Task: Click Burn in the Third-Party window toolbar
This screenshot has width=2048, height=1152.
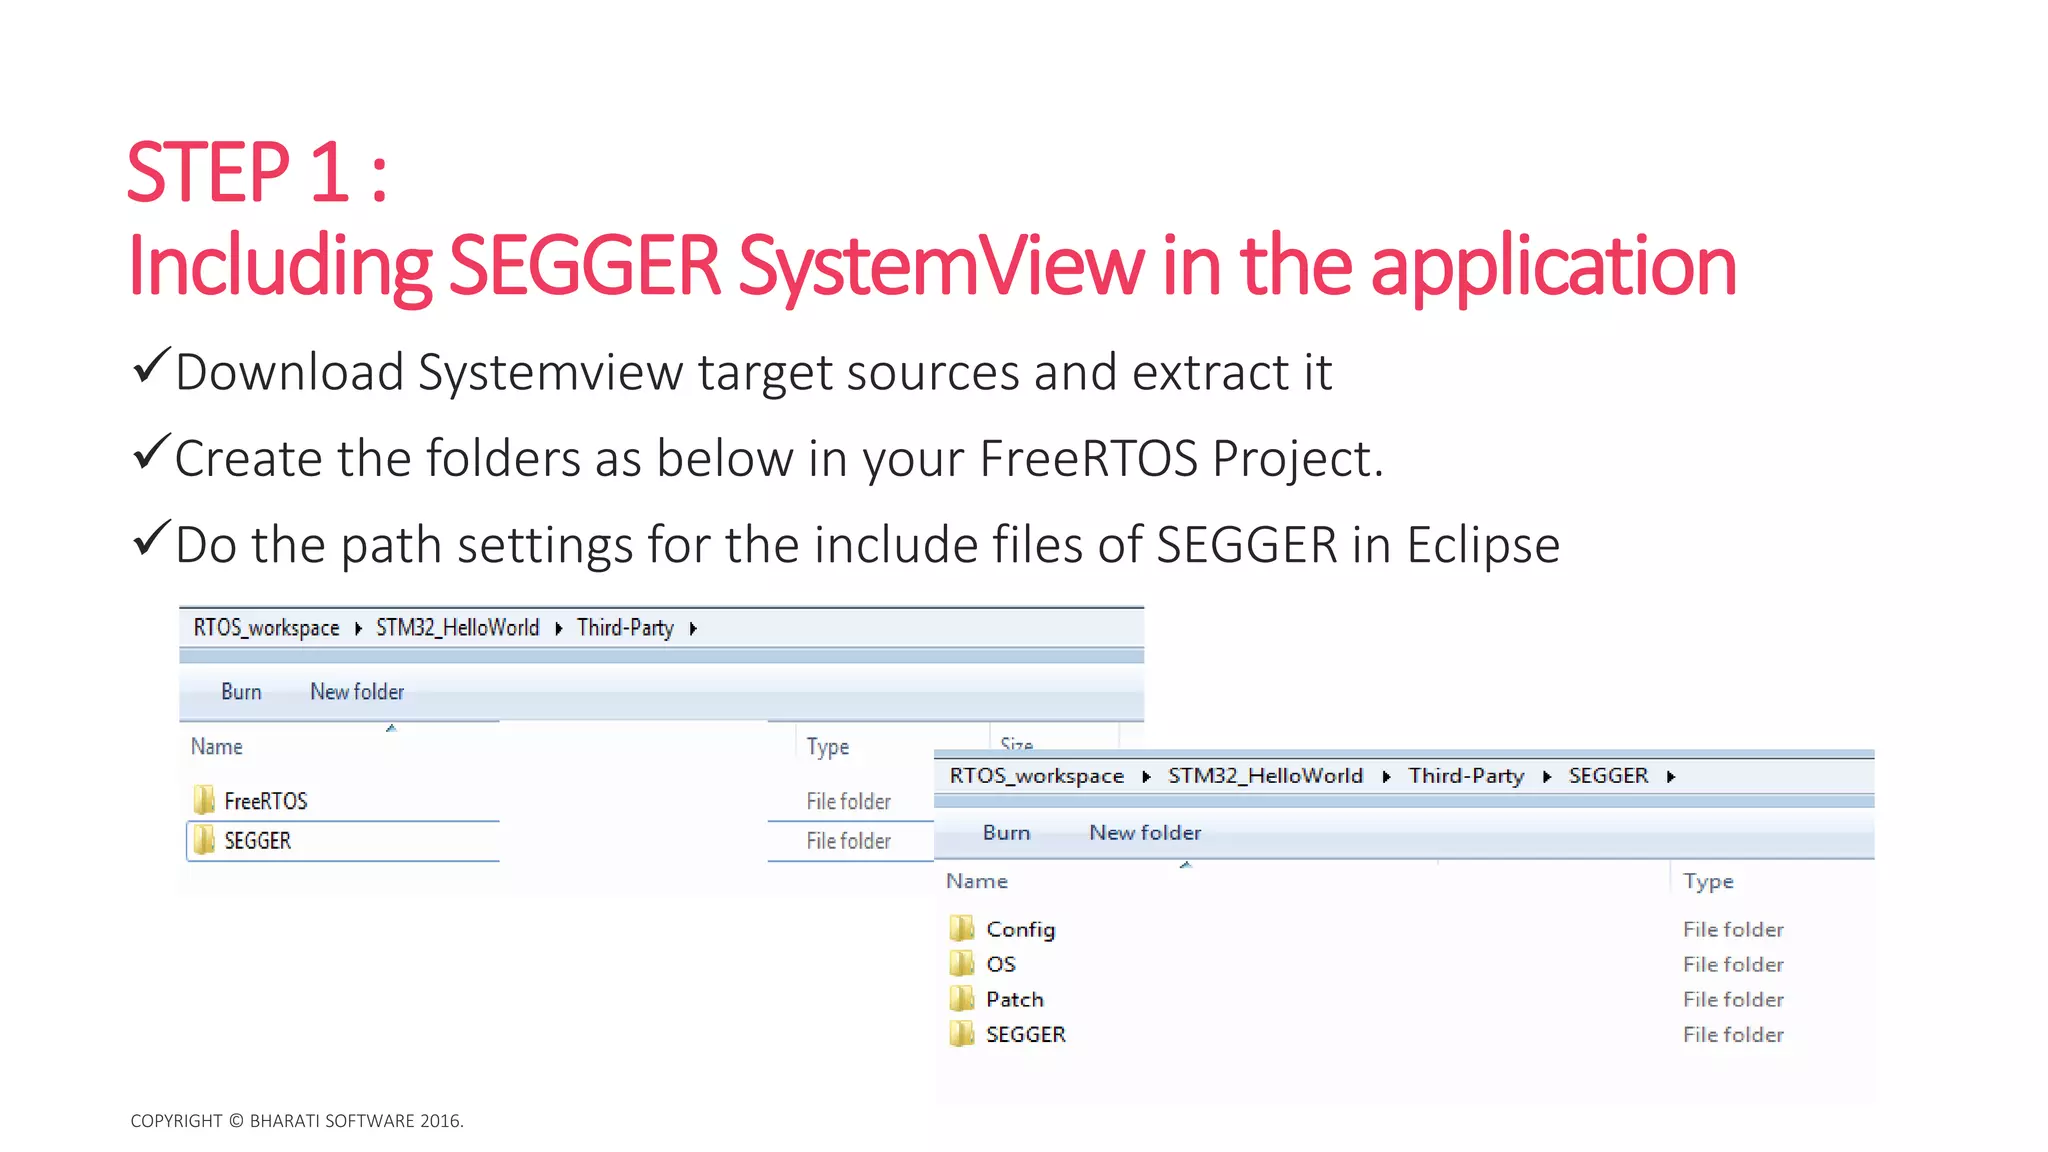Action: 241,691
